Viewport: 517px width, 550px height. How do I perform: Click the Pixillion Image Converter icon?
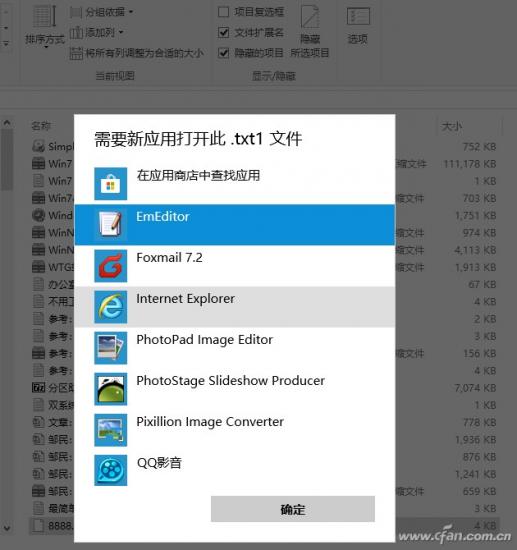pyautogui.click(x=110, y=430)
